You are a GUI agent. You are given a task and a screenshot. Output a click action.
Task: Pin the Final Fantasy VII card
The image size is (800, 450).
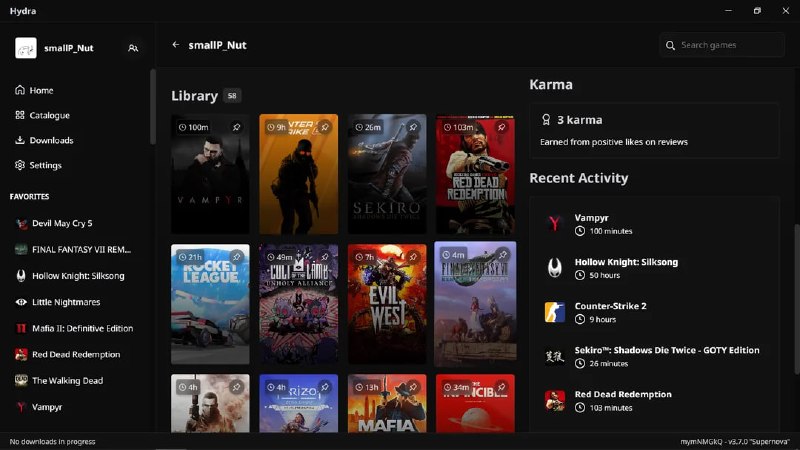coord(502,254)
